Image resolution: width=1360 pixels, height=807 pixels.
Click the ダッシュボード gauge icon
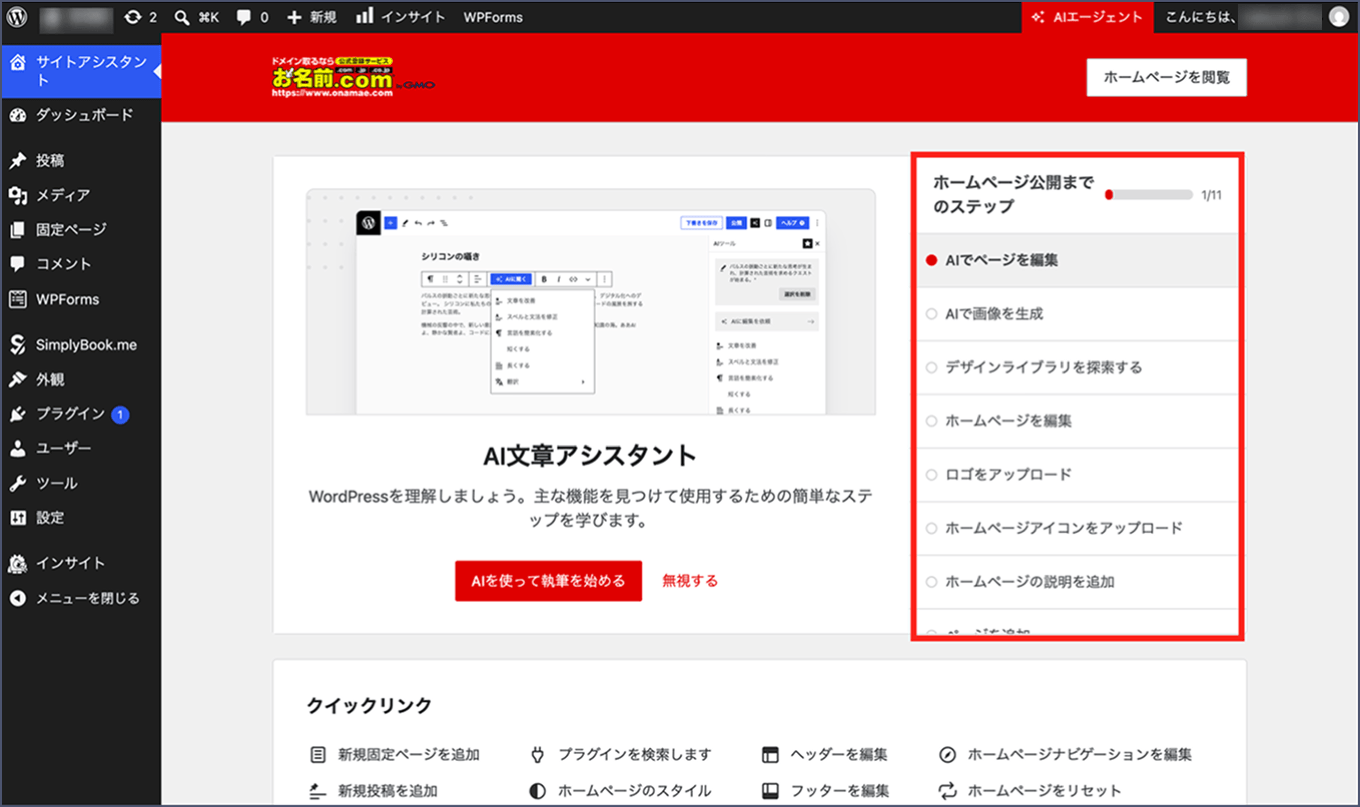pyautogui.click(x=17, y=115)
